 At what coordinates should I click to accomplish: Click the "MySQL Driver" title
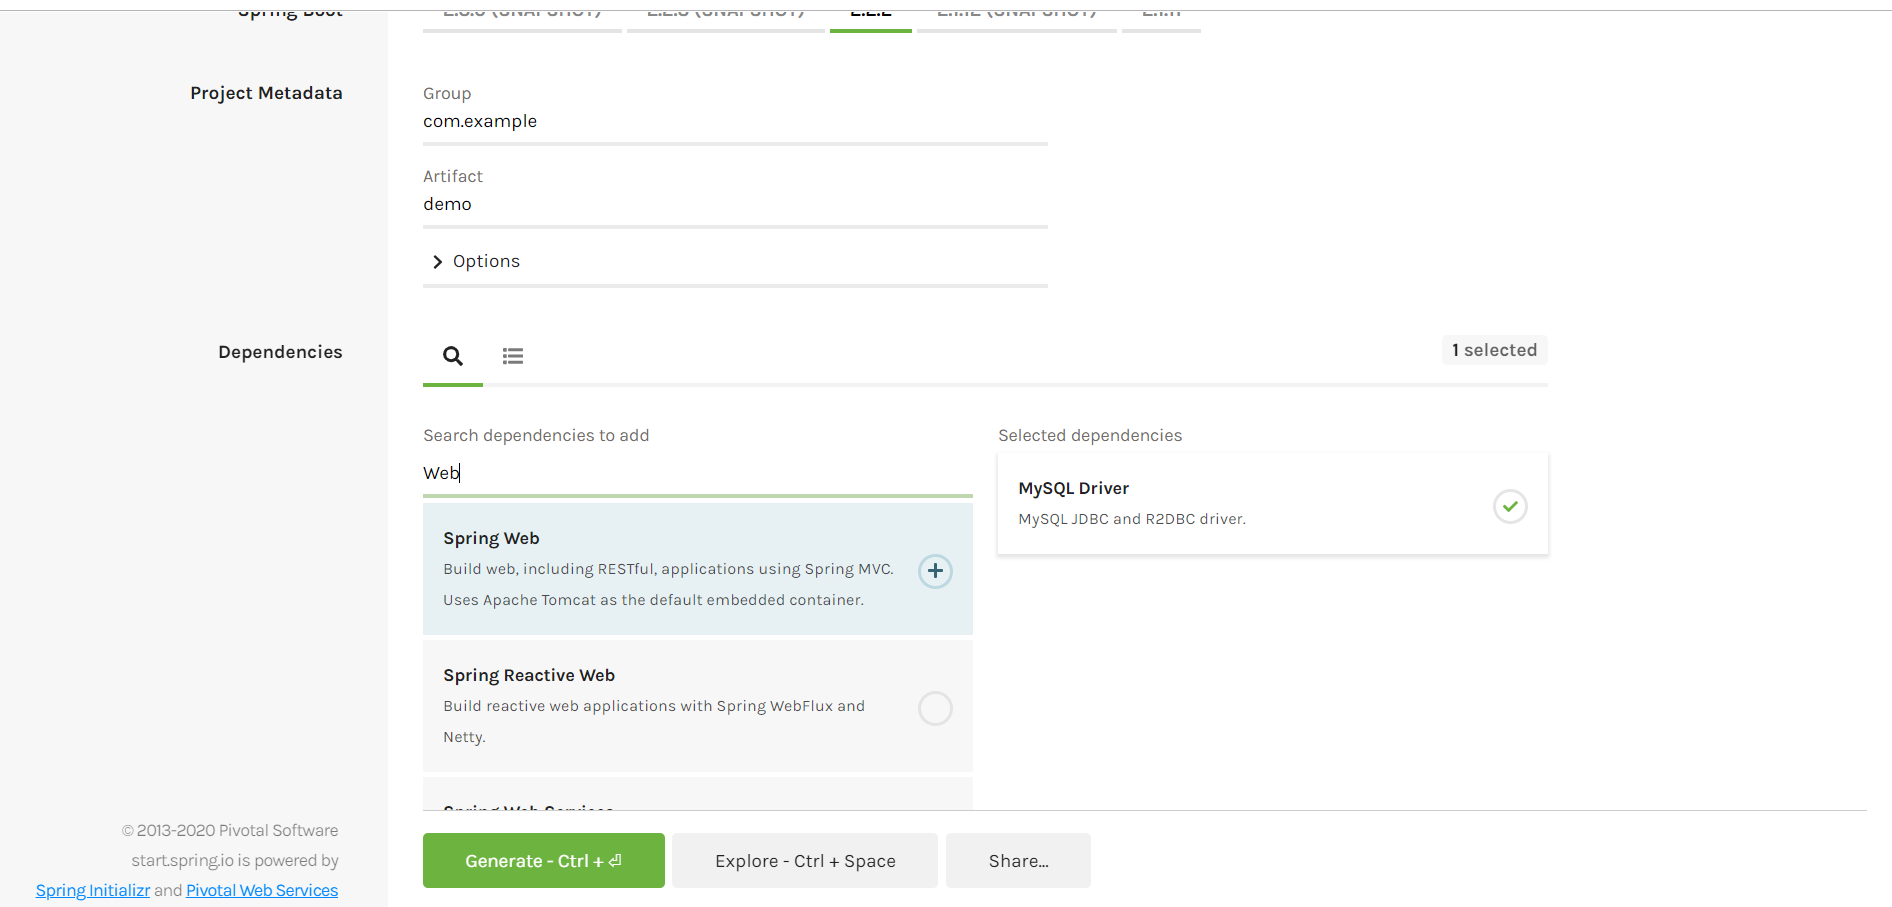click(1073, 488)
